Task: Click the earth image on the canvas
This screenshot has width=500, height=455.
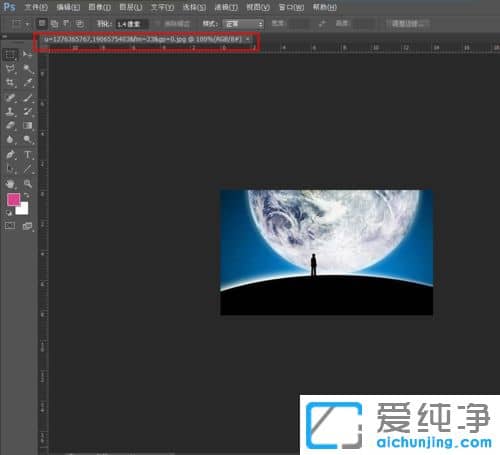Action: tap(327, 252)
